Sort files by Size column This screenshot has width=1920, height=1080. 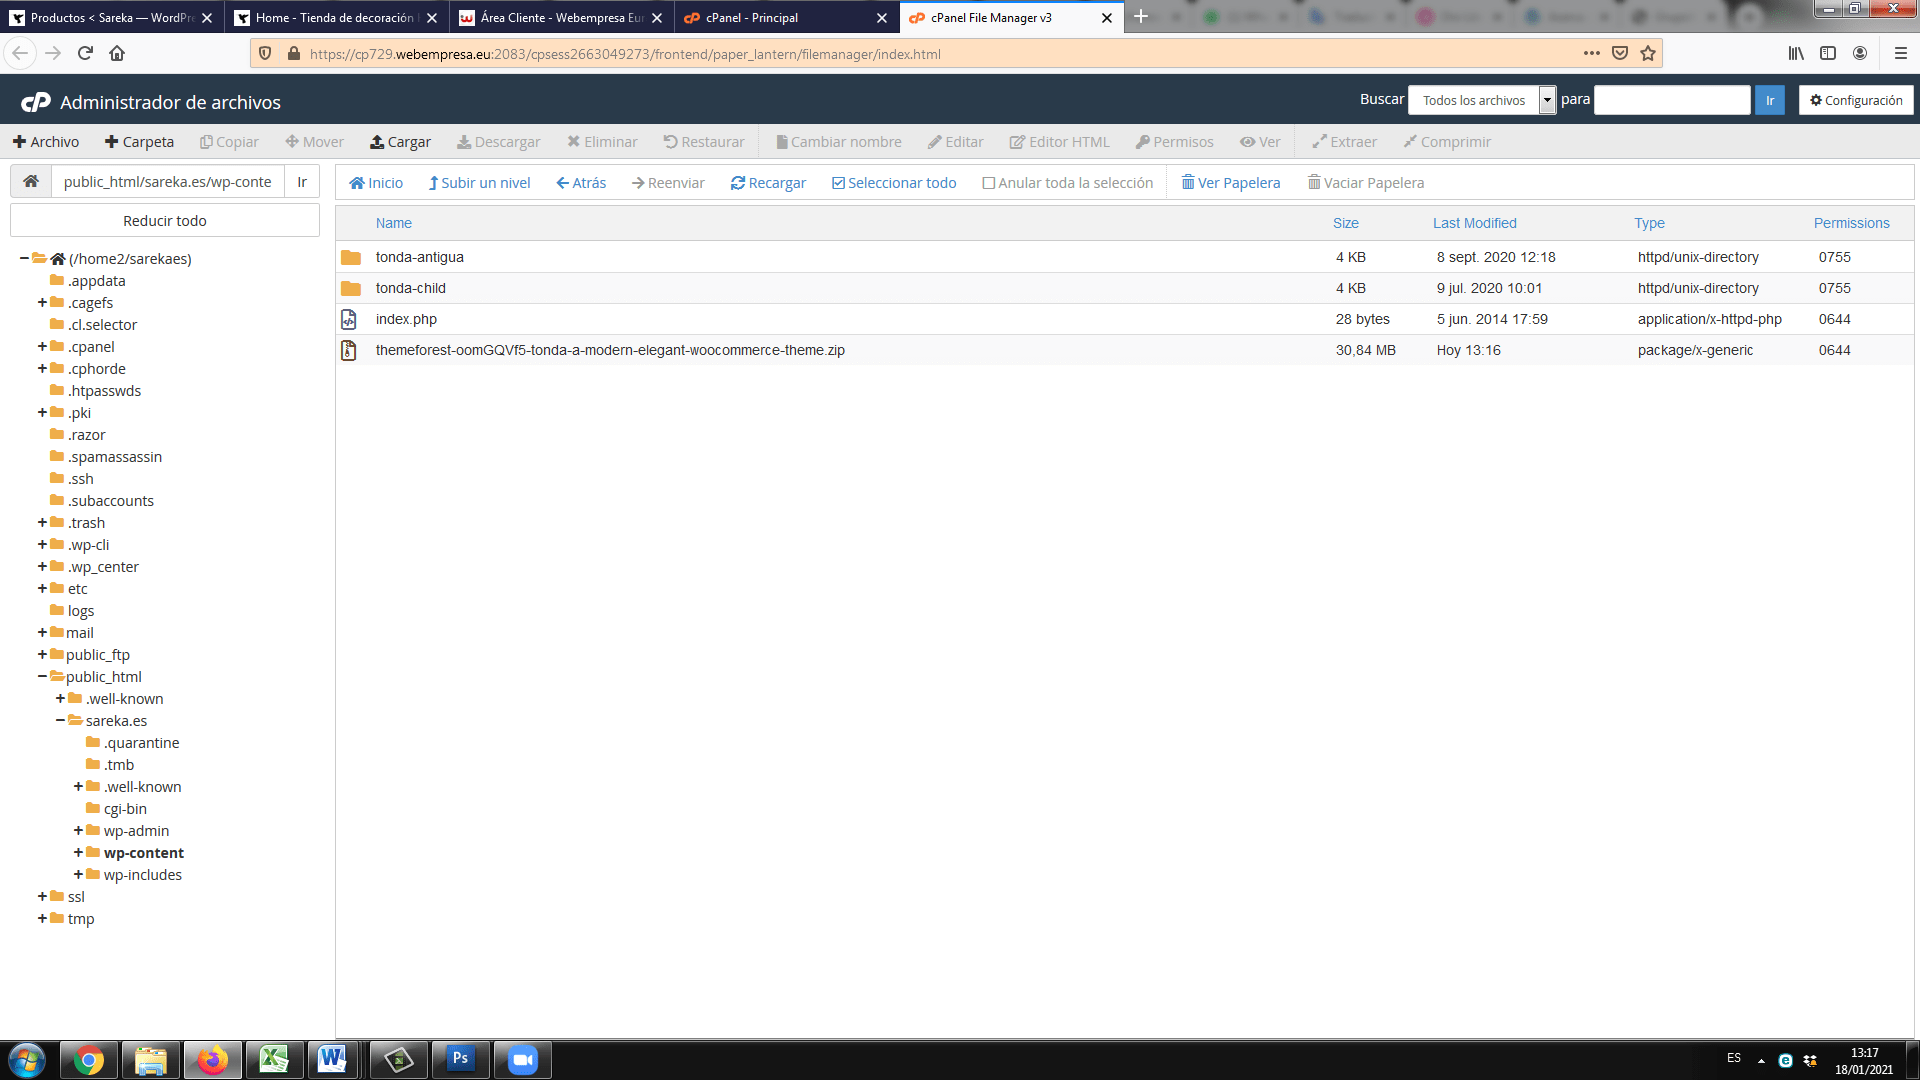1346,223
